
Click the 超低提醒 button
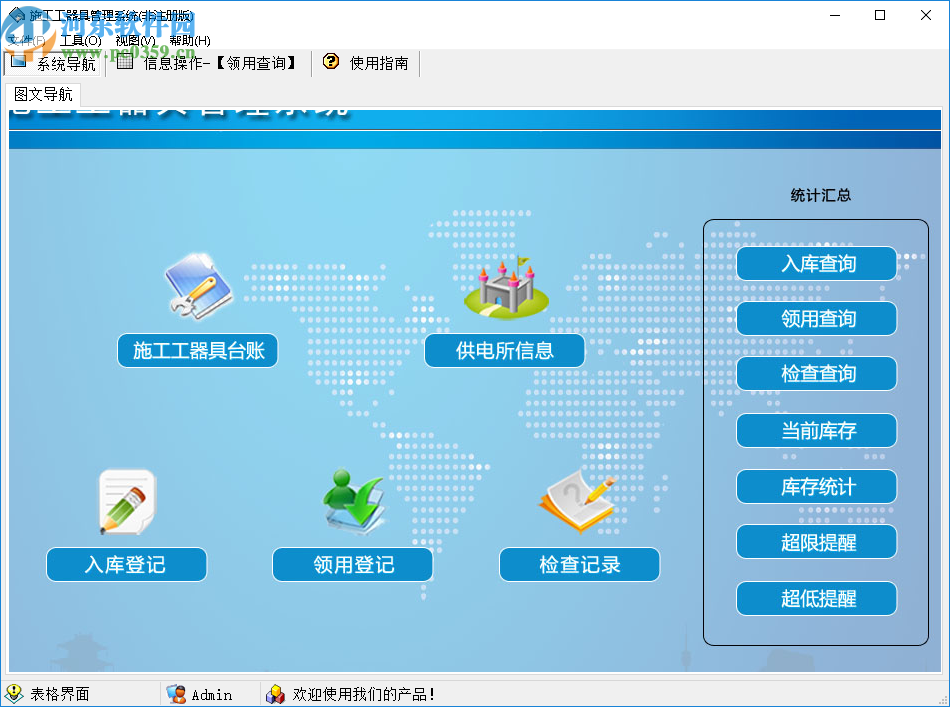(817, 599)
